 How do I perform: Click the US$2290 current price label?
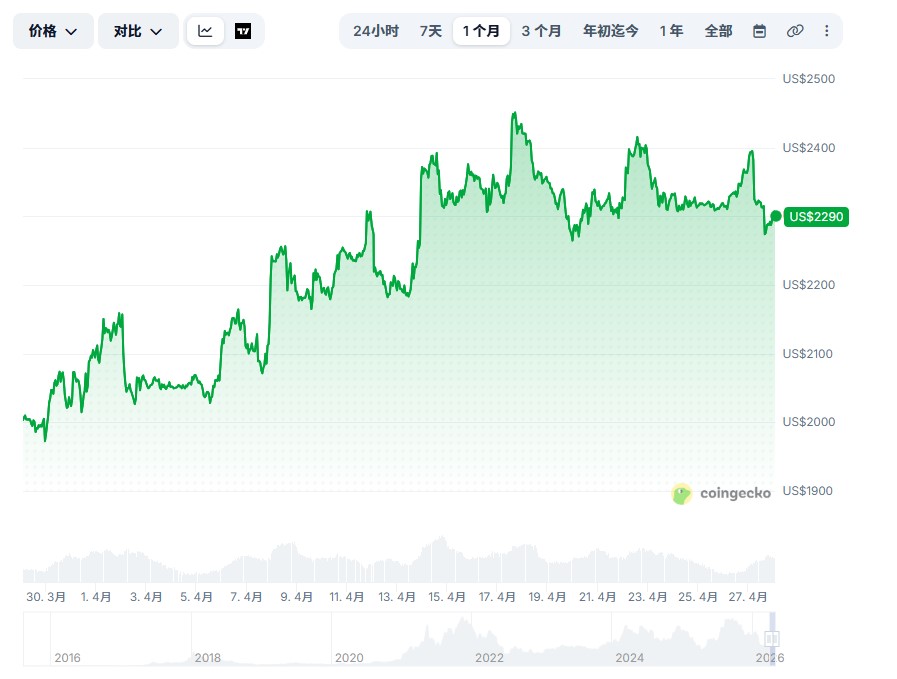[x=817, y=216]
